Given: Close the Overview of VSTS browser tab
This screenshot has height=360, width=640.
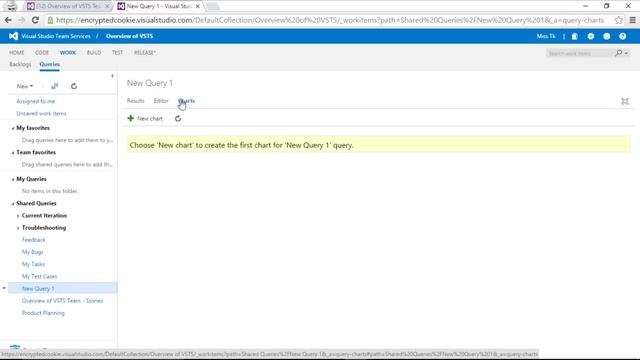Looking at the screenshot, I should [107, 6].
